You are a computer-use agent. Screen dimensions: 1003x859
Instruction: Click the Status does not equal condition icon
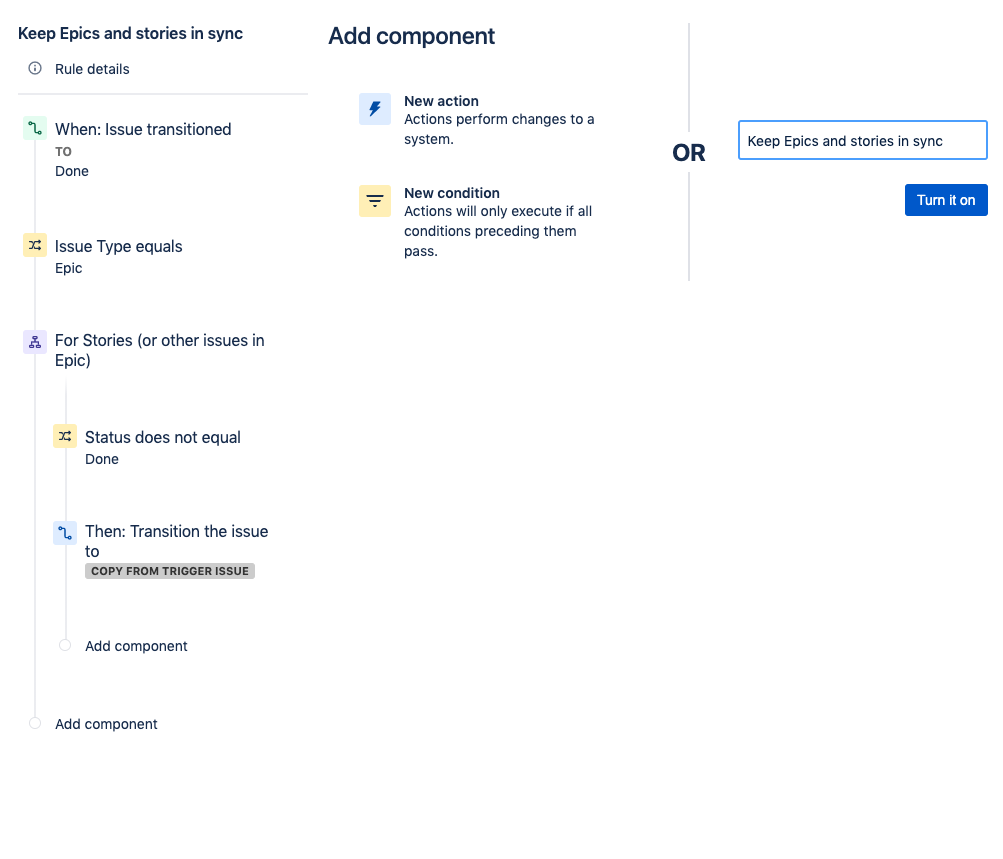tap(64, 436)
